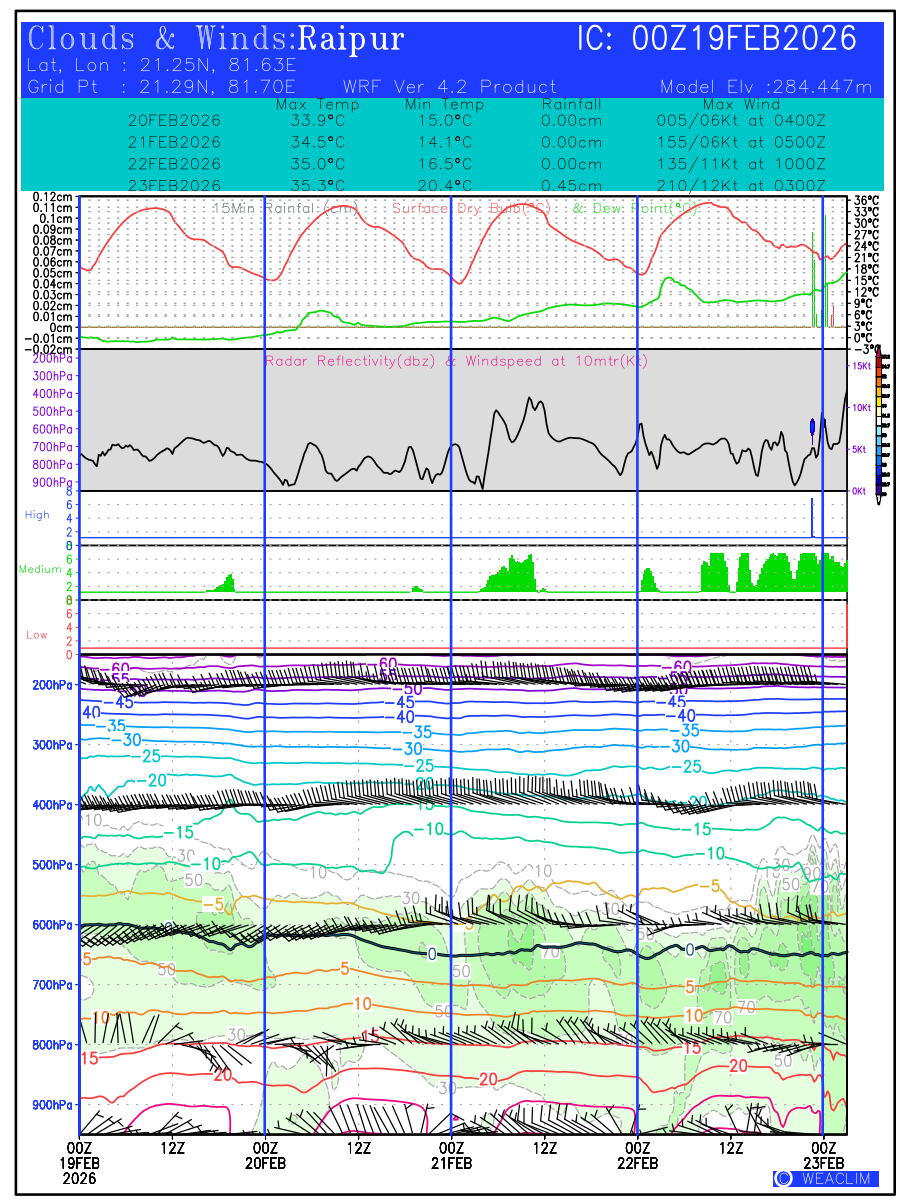Select the 00Z 20FEB time axis label
900x1200 pixels.
pos(264,1155)
